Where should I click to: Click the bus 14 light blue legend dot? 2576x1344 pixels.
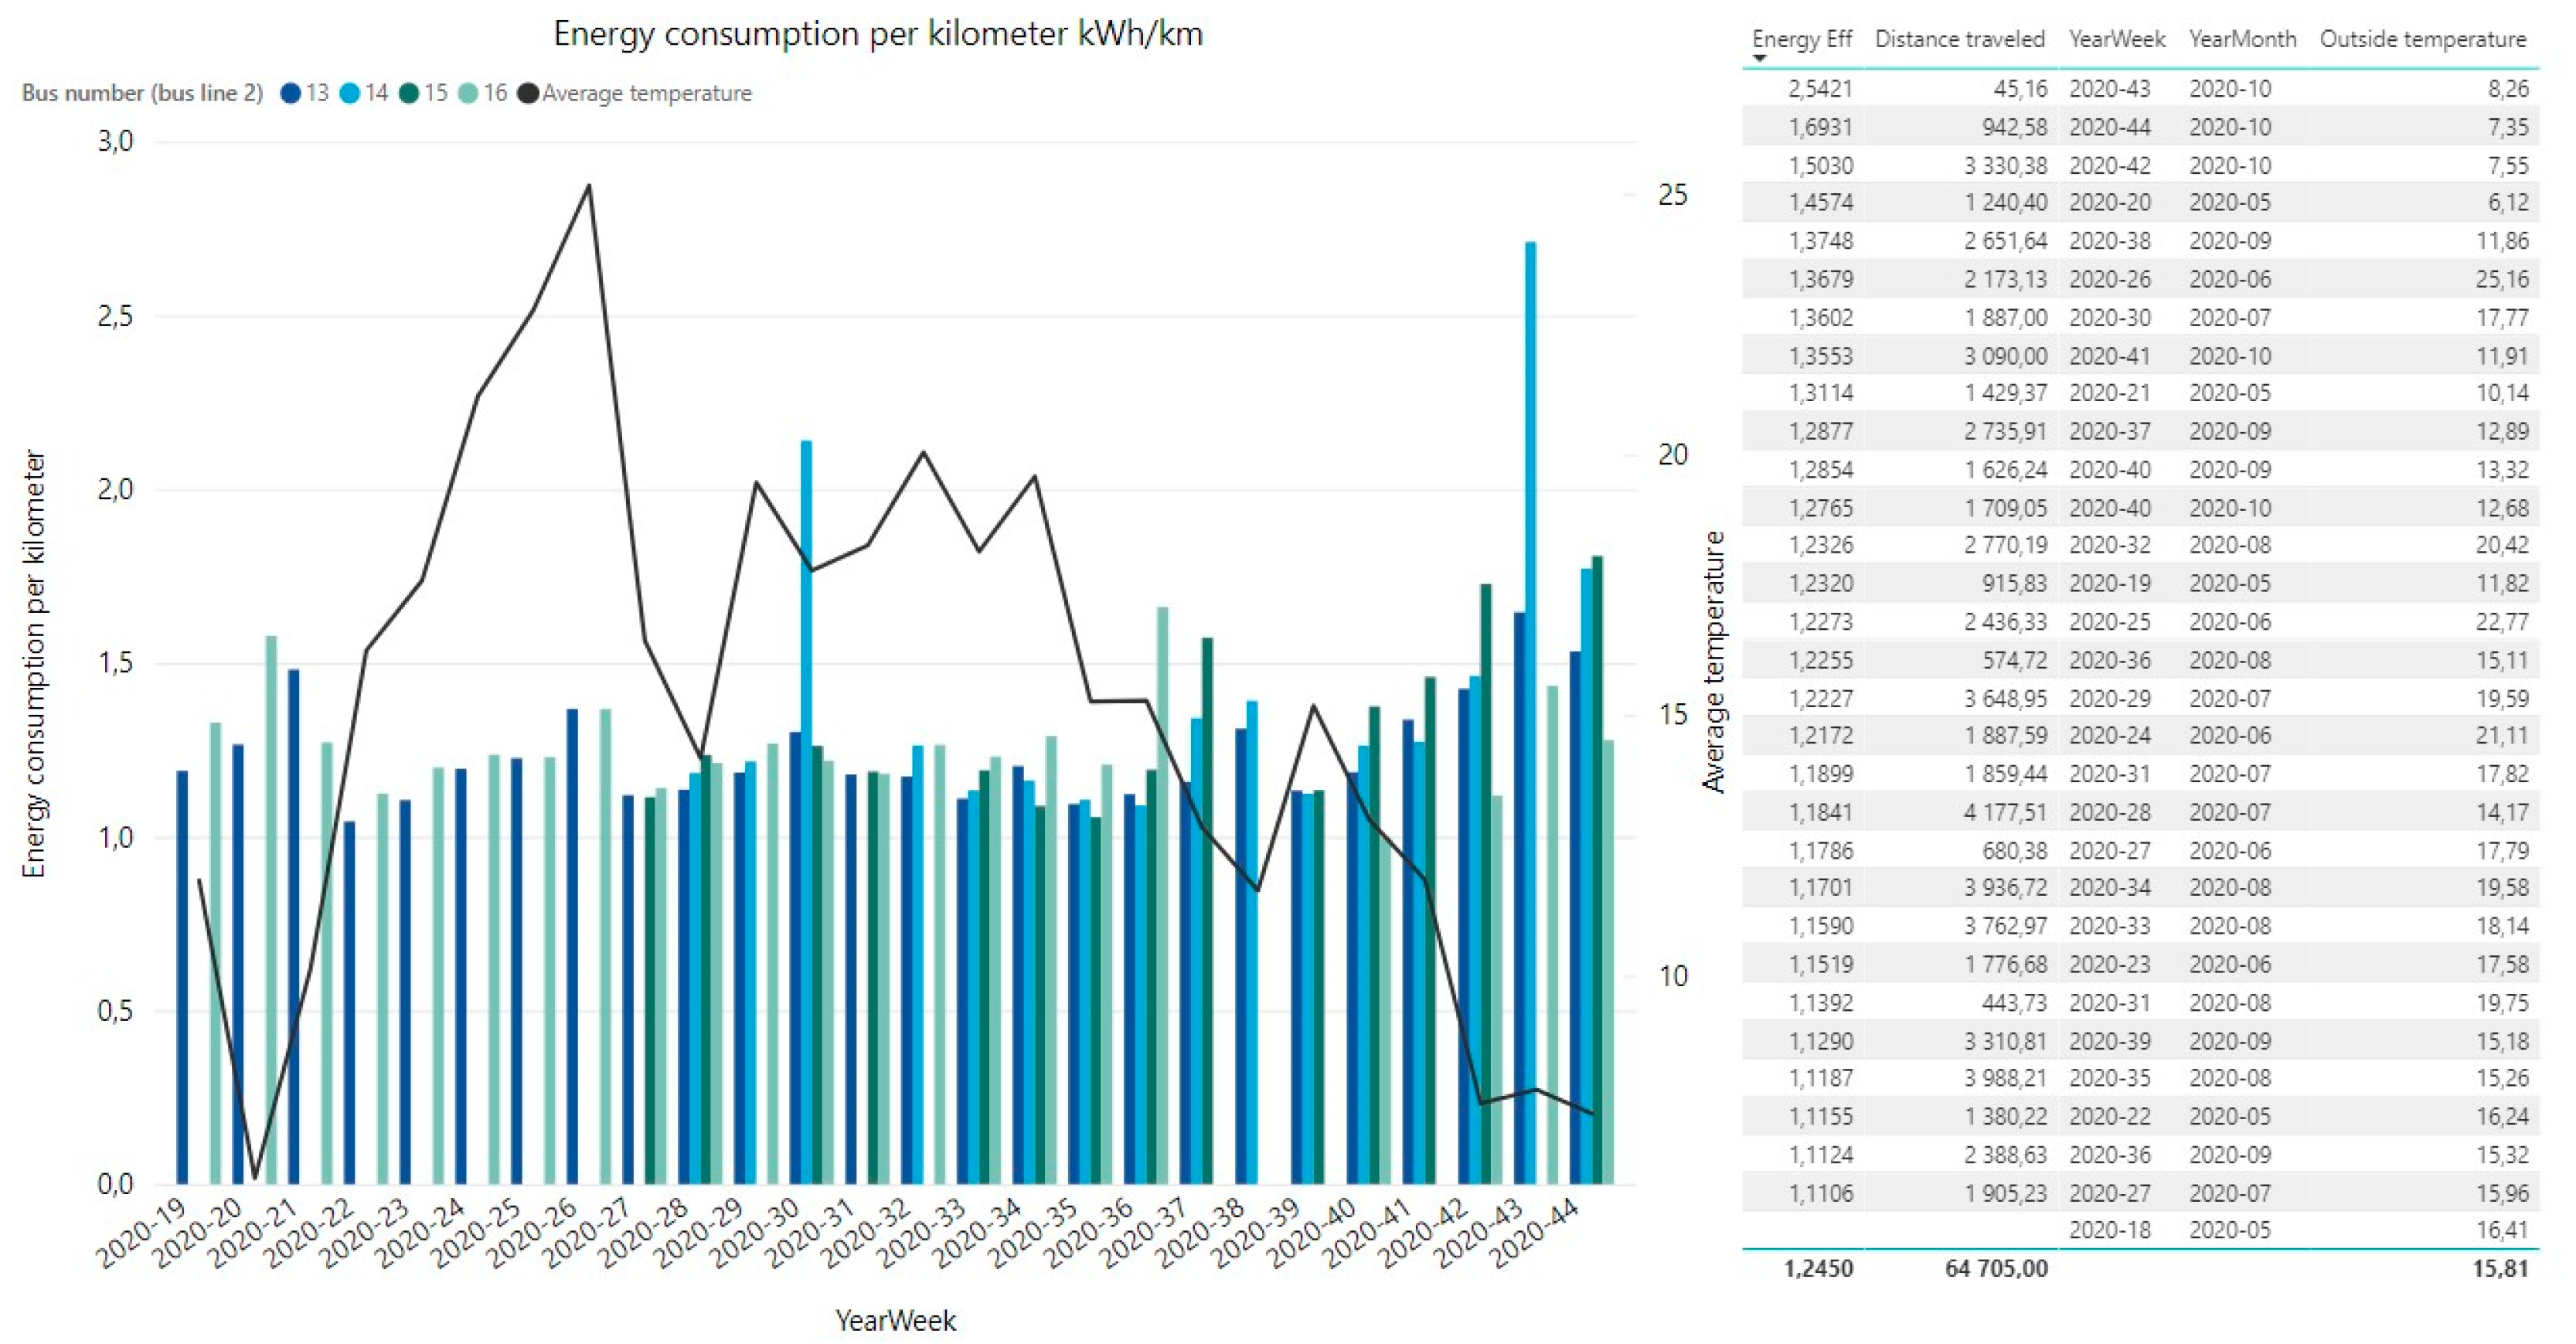click(350, 94)
